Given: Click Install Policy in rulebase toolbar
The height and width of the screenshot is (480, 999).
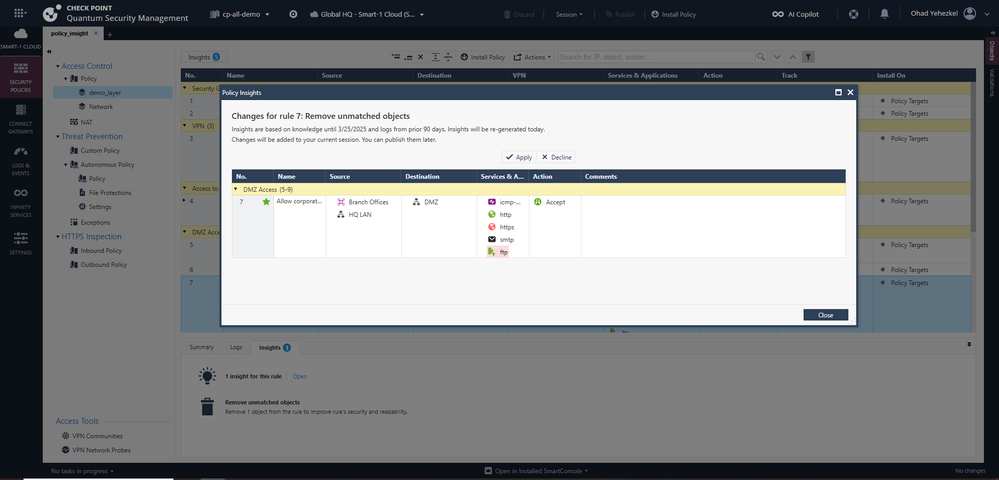Looking at the screenshot, I should [483, 57].
